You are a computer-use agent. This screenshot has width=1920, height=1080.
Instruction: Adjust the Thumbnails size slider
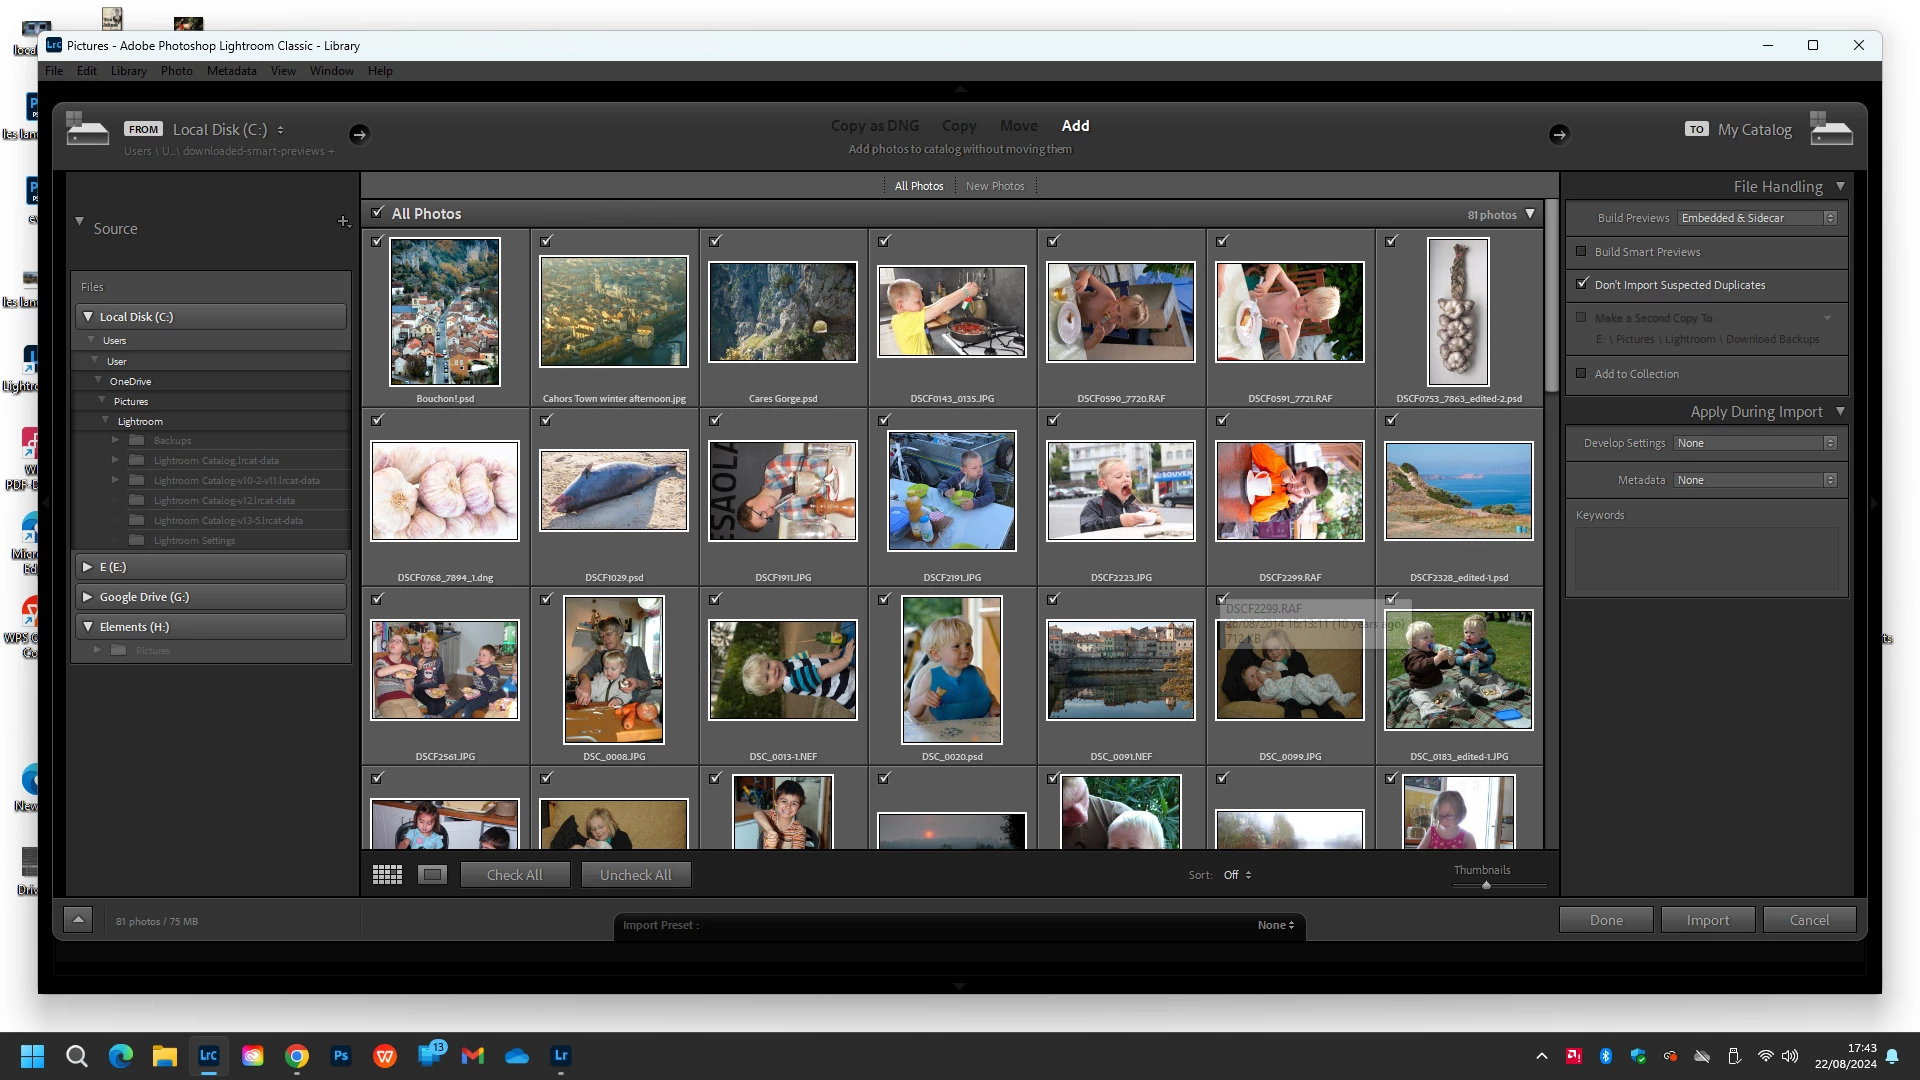(x=1486, y=885)
